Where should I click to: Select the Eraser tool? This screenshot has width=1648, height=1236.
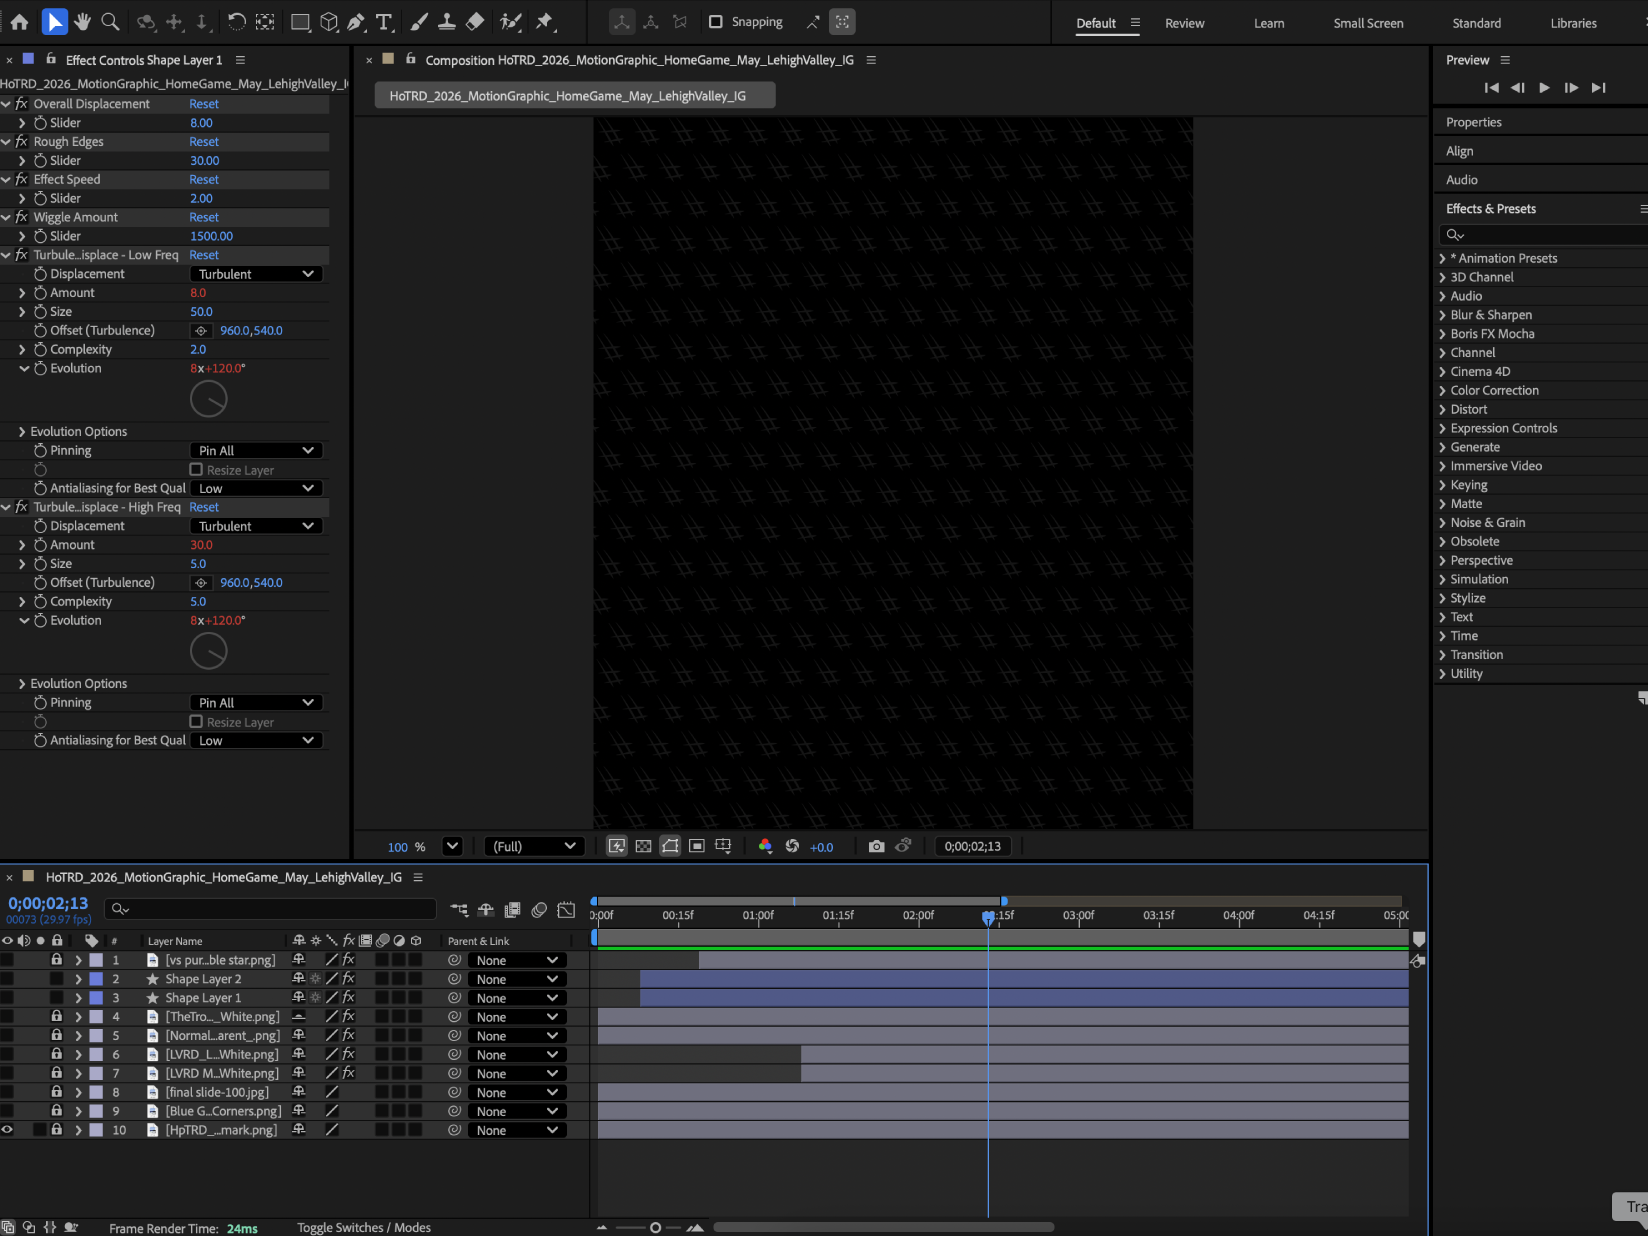click(475, 22)
